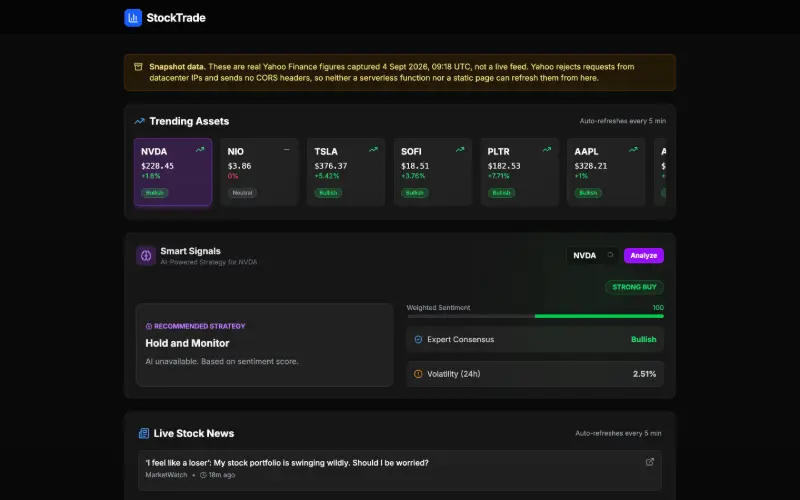800x500 pixels.
Task: Click the Weighted Sentiment score 100
Action: pos(658,308)
